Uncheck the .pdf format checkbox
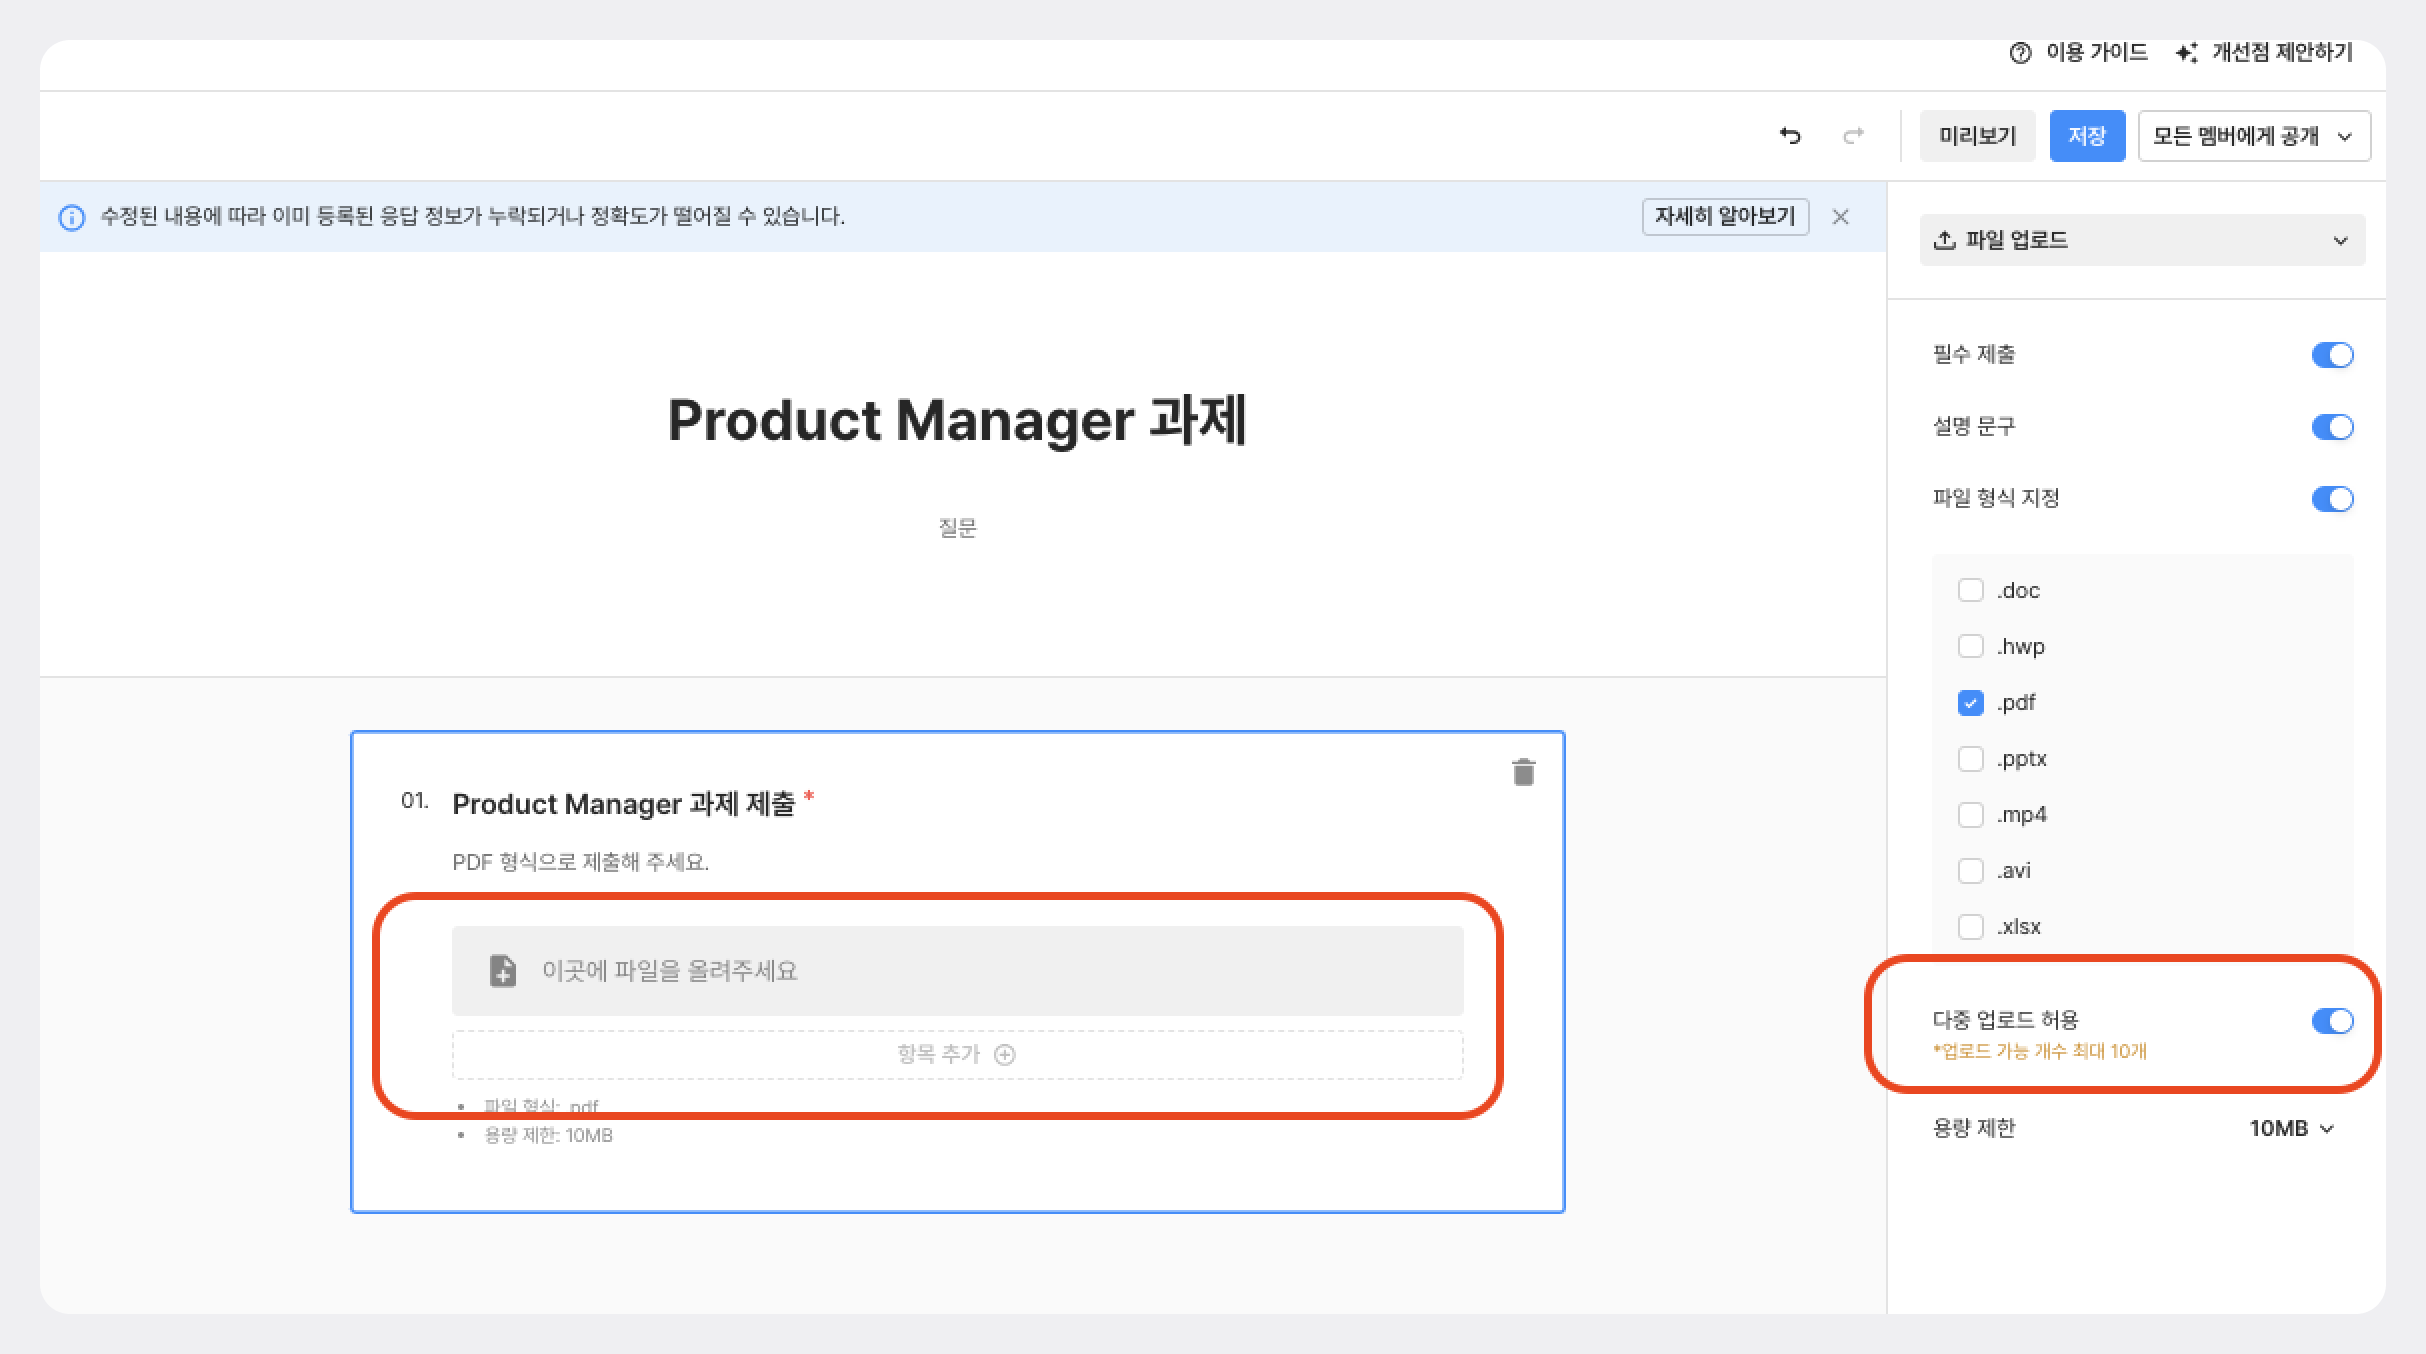This screenshot has height=1354, width=2426. 1970,703
